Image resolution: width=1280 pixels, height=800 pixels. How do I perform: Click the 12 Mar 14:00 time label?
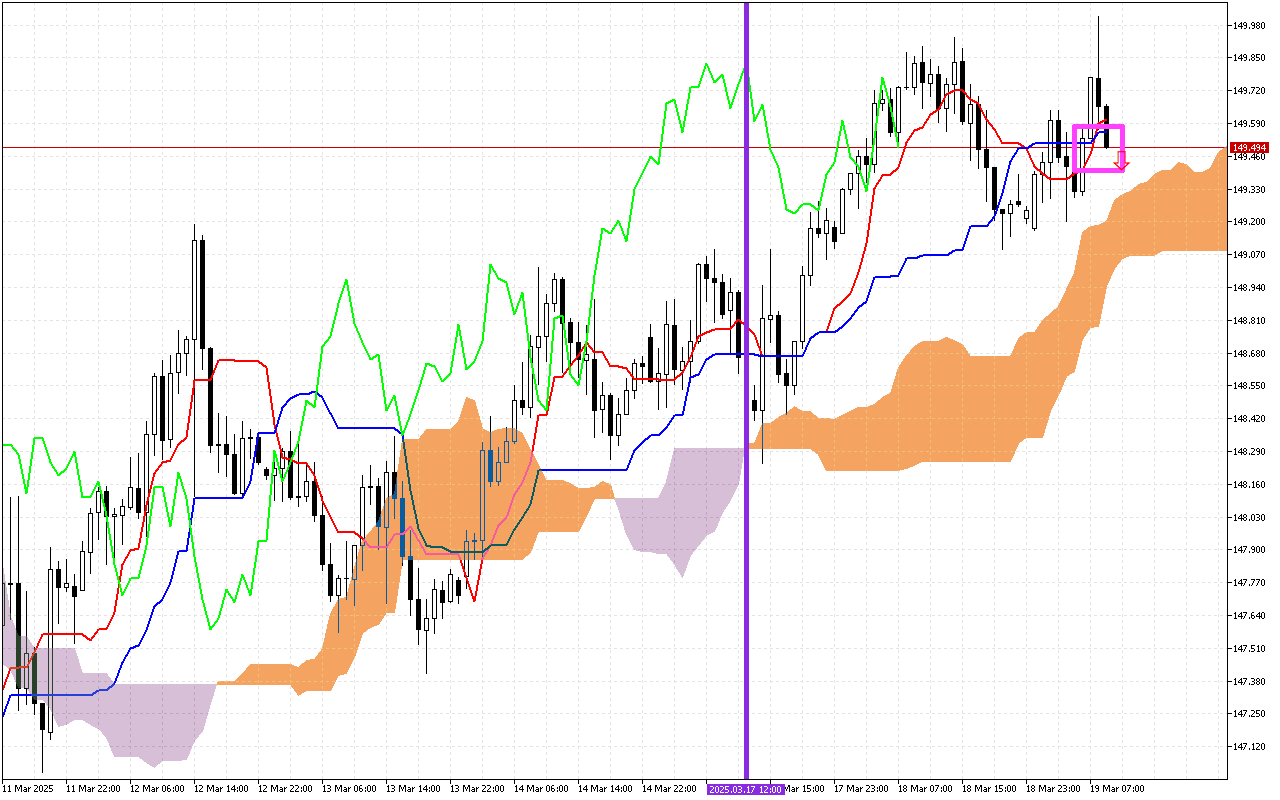click(x=221, y=789)
